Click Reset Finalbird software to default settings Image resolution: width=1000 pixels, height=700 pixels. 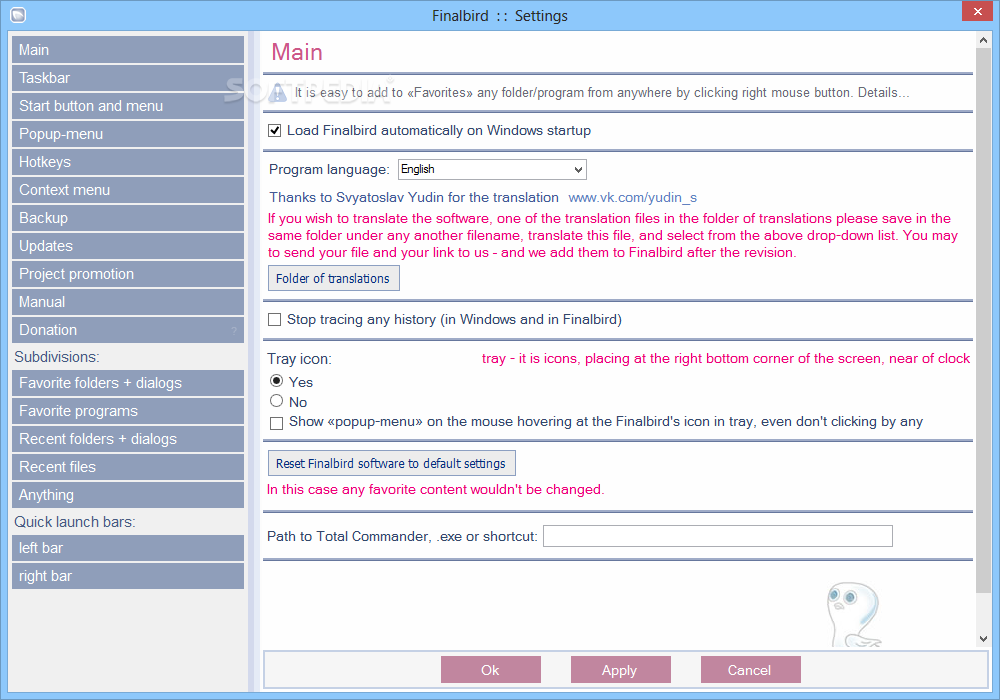point(392,463)
